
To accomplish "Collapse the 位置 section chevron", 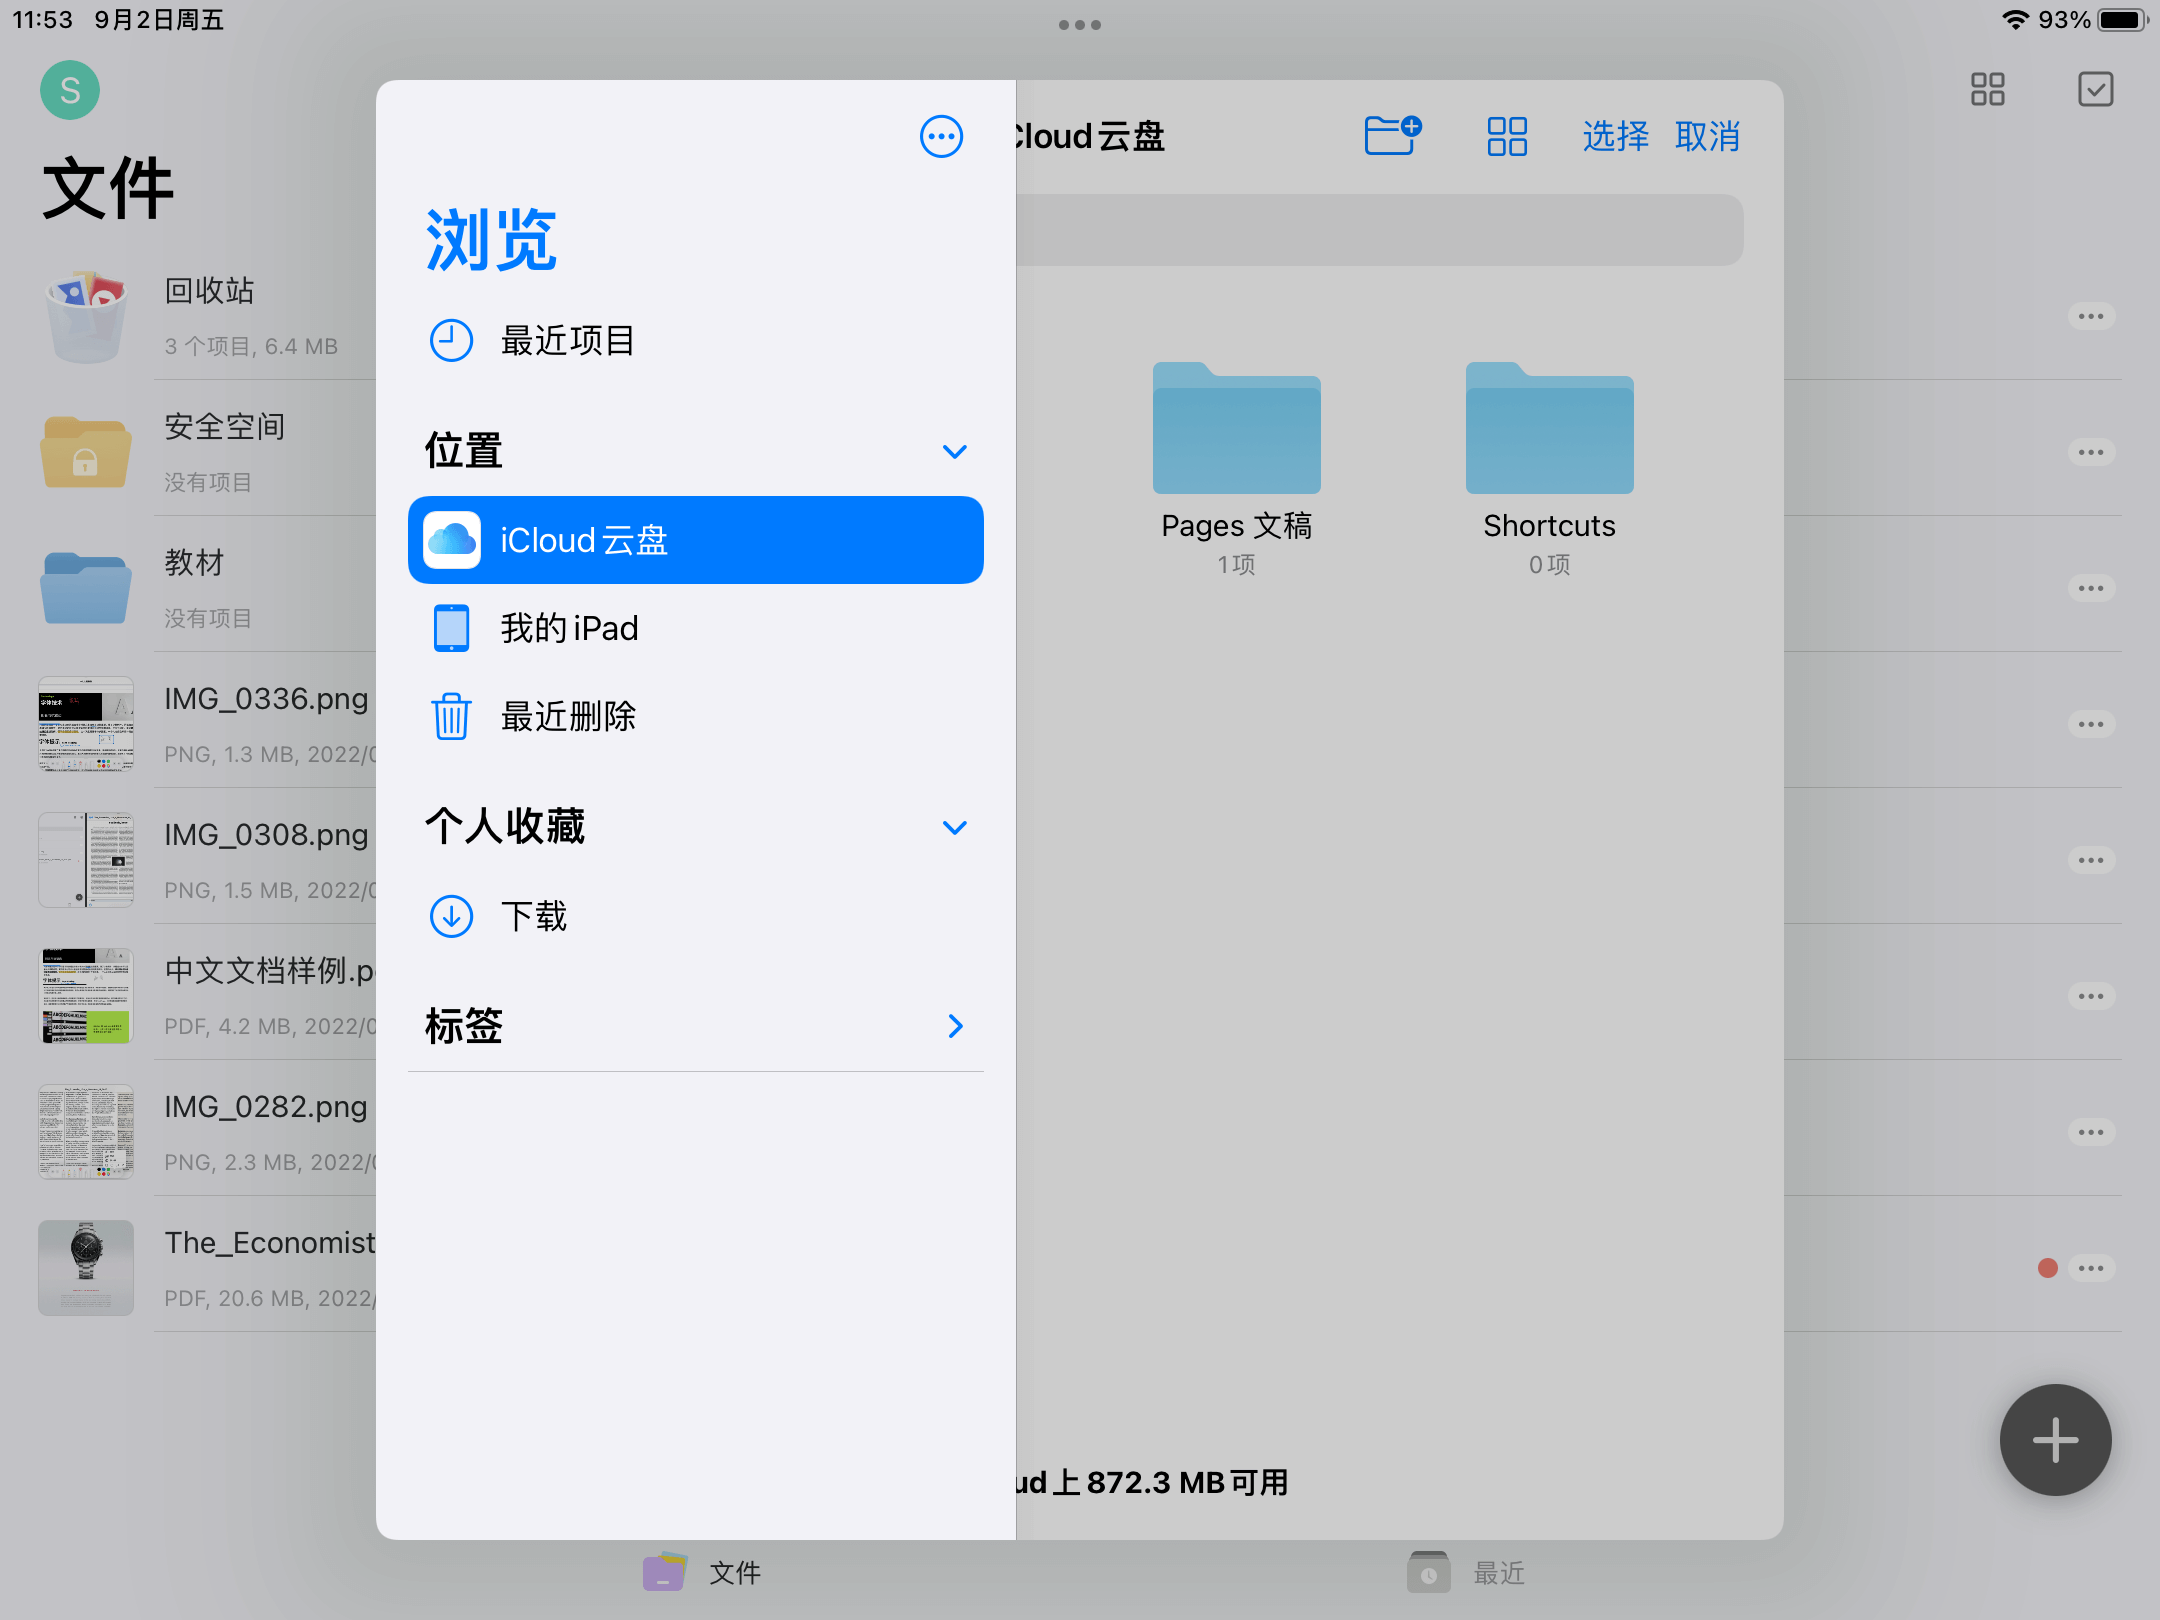I will tap(954, 451).
